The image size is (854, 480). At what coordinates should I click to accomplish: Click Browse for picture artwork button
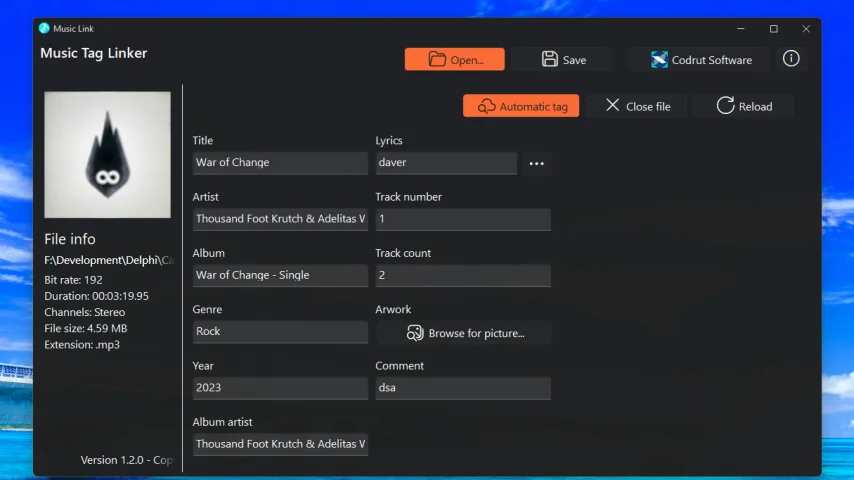pos(464,333)
